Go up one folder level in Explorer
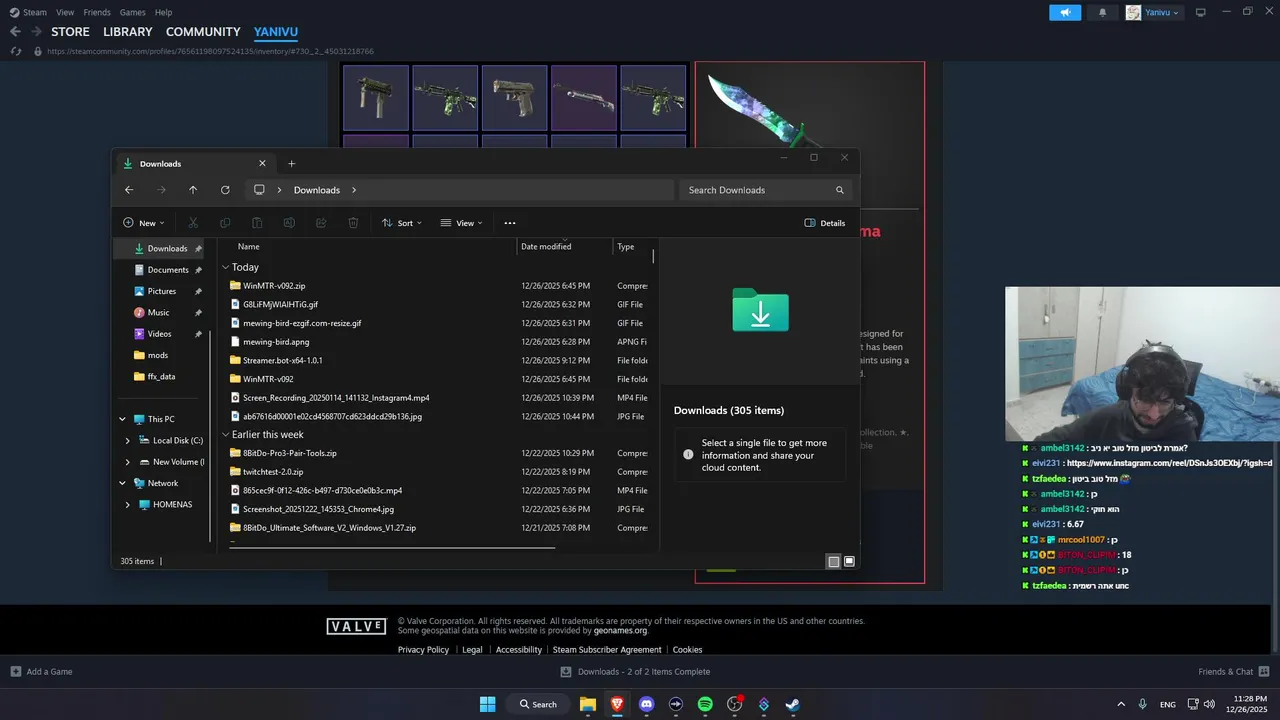 [193, 190]
